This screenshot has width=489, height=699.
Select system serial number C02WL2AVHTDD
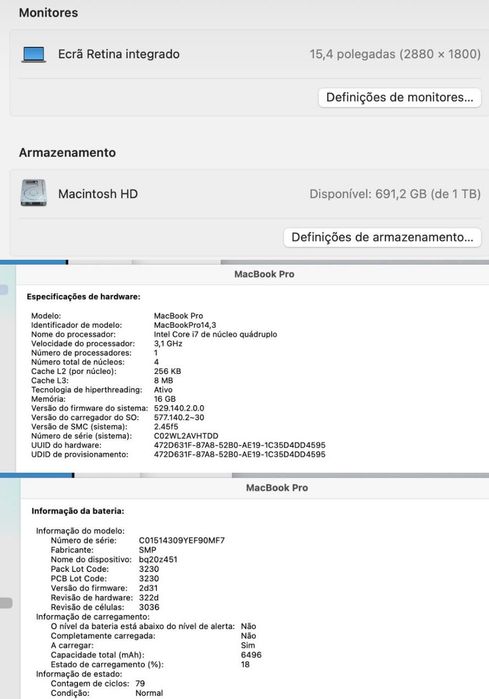186,436
